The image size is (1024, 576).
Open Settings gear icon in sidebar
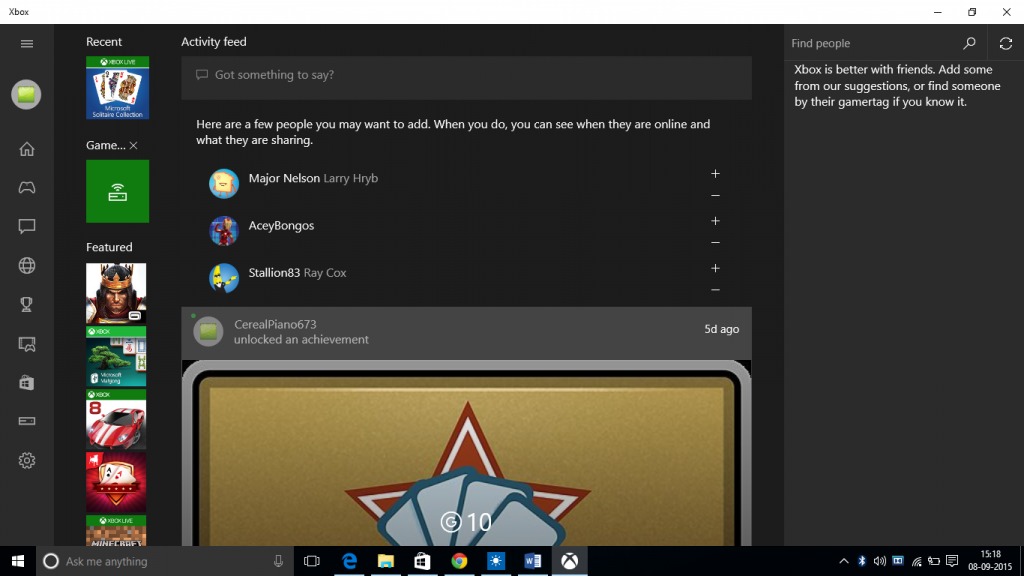pos(27,460)
